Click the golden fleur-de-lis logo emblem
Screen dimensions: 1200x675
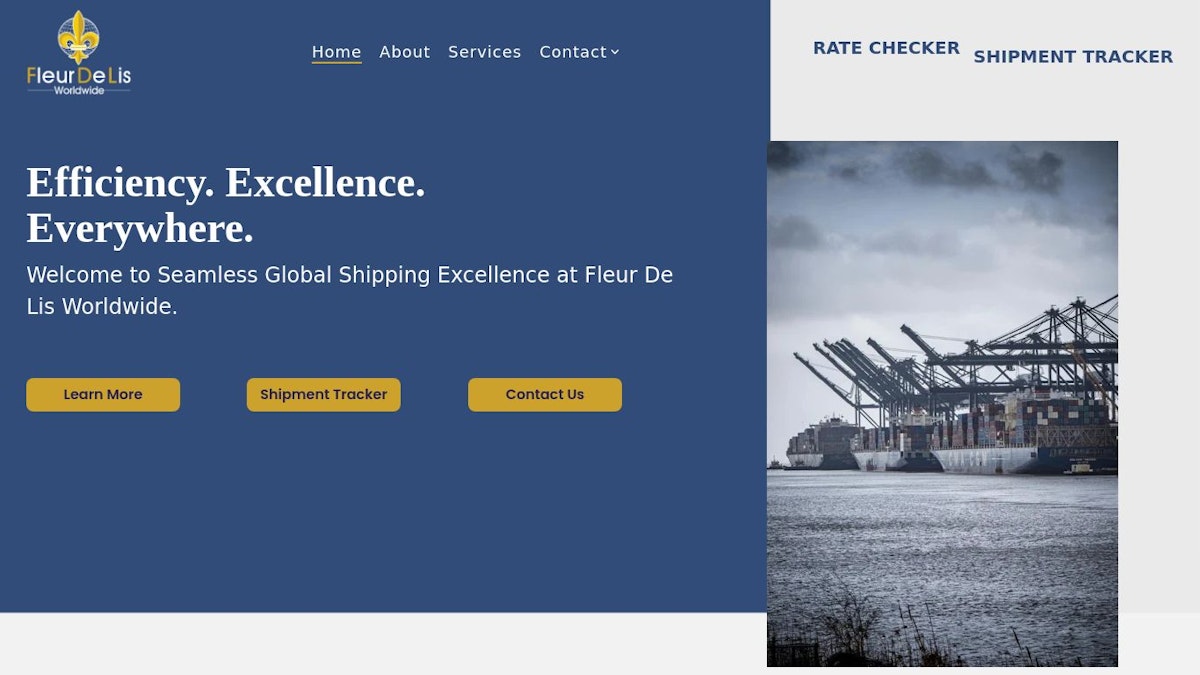78,37
